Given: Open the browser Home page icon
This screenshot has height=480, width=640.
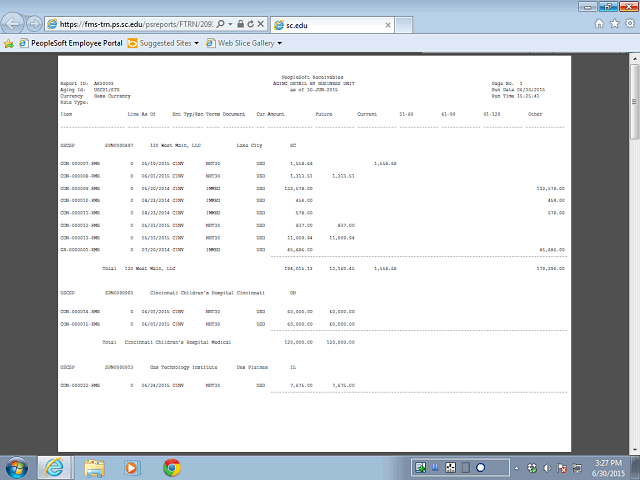Looking at the screenshot, I should (599, 24).
